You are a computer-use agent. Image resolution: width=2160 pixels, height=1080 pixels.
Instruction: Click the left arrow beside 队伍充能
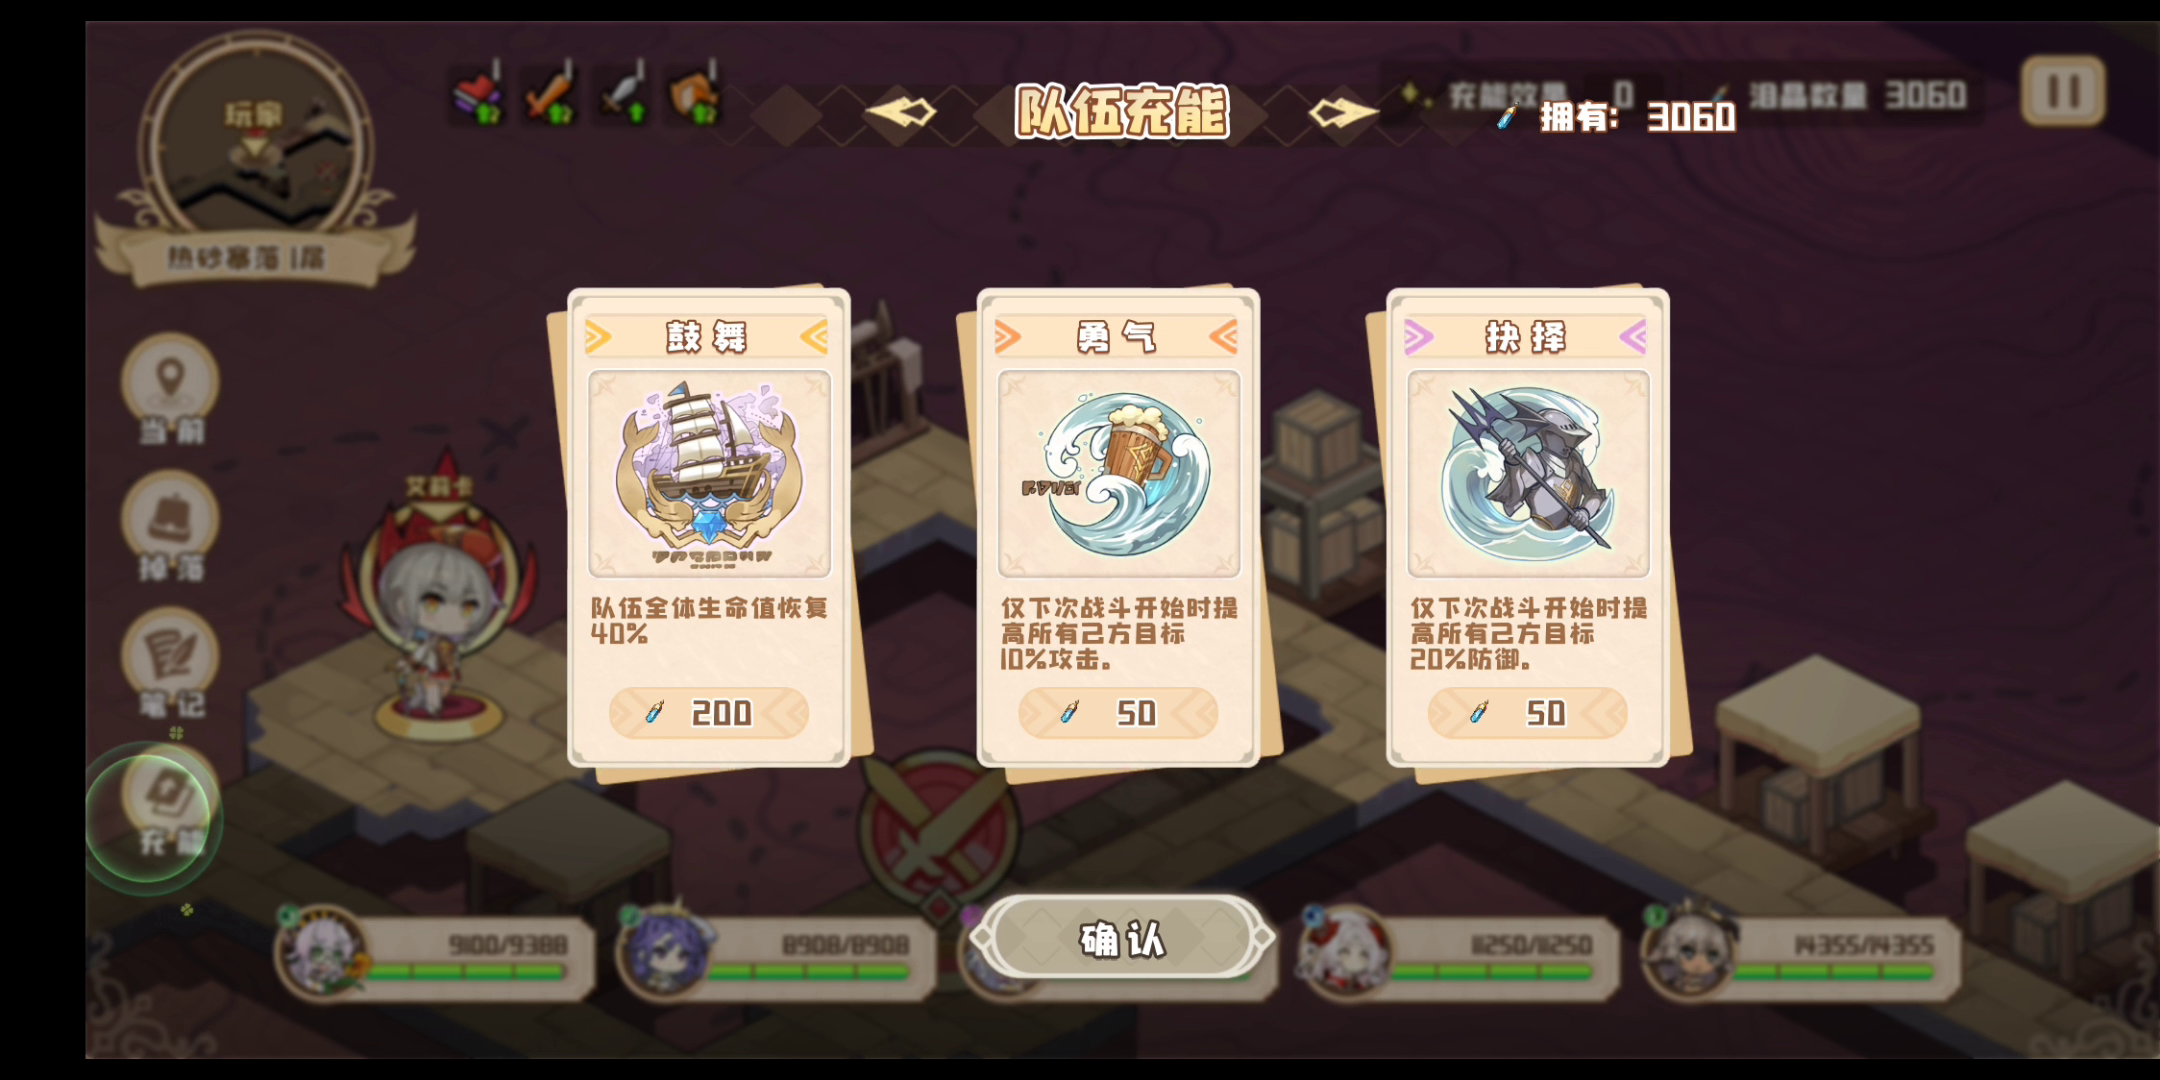[x=900, y=112]
